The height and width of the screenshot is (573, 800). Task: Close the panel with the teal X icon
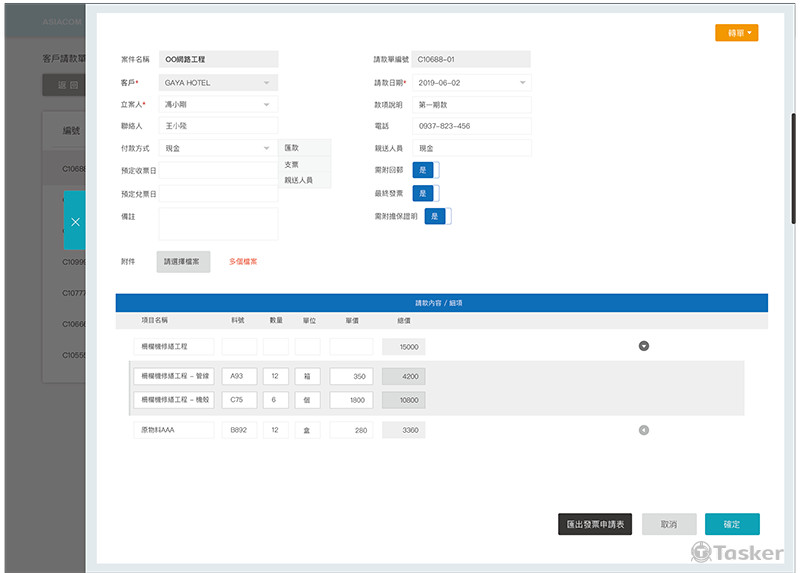click(75, 221)
